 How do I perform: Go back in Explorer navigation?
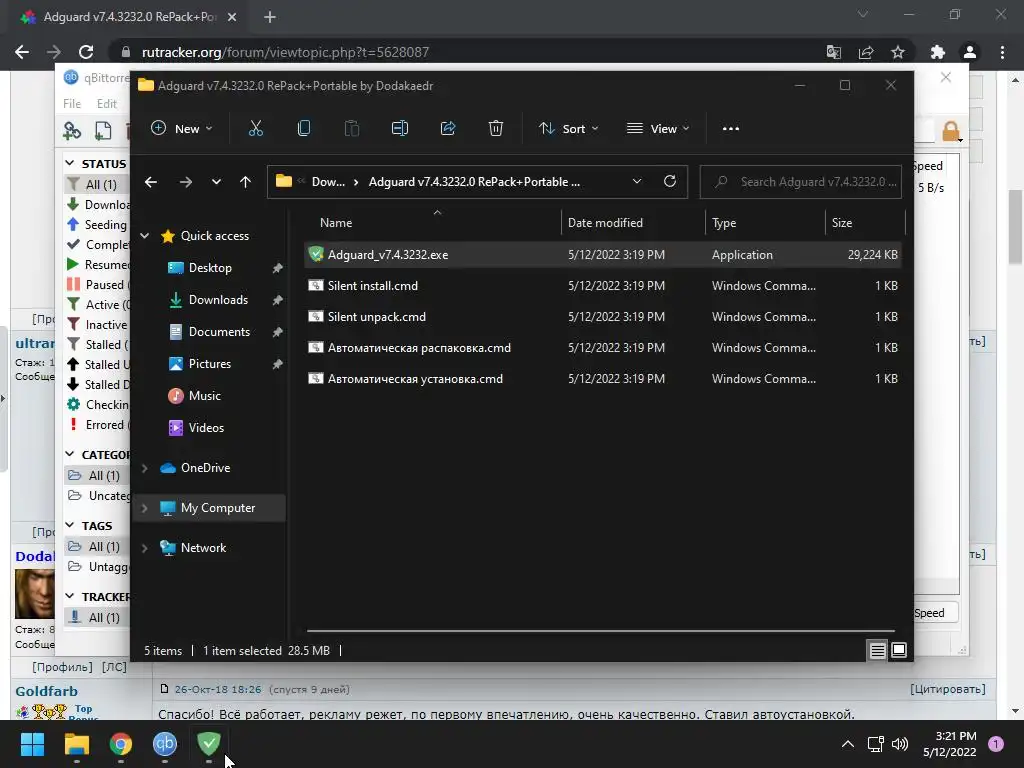coord(151,182)
